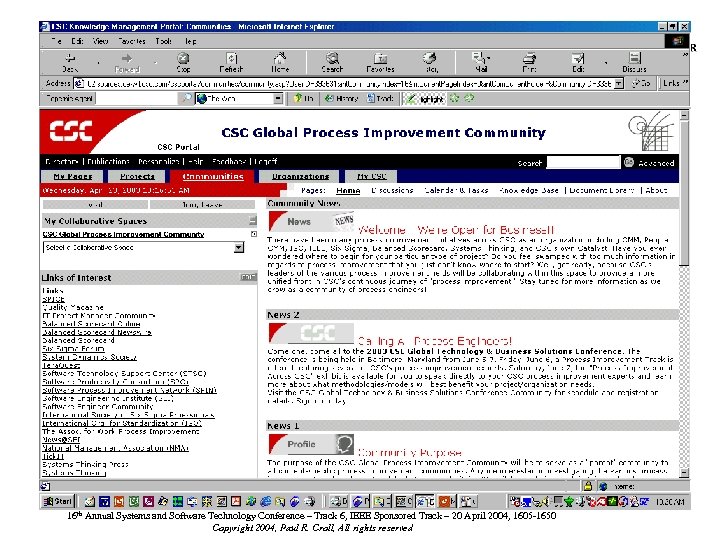Open the Discussions page link

tap(392, 190)
